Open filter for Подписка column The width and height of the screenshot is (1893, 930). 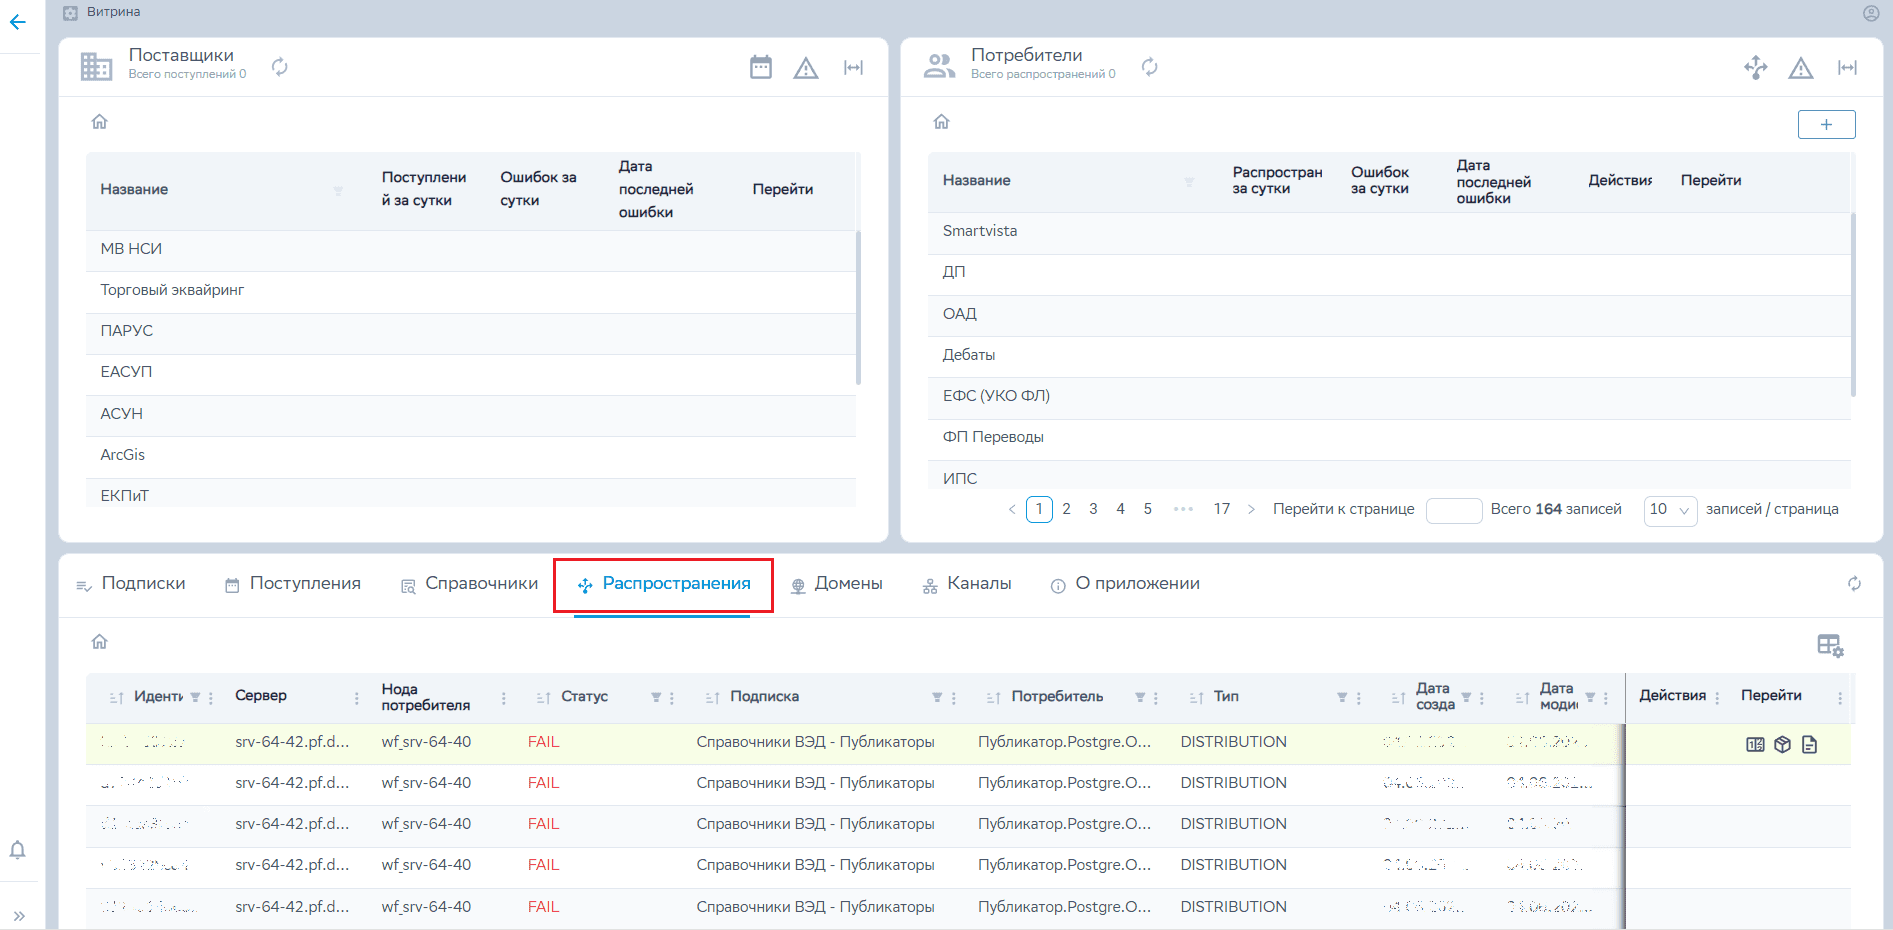pos(937,697)
